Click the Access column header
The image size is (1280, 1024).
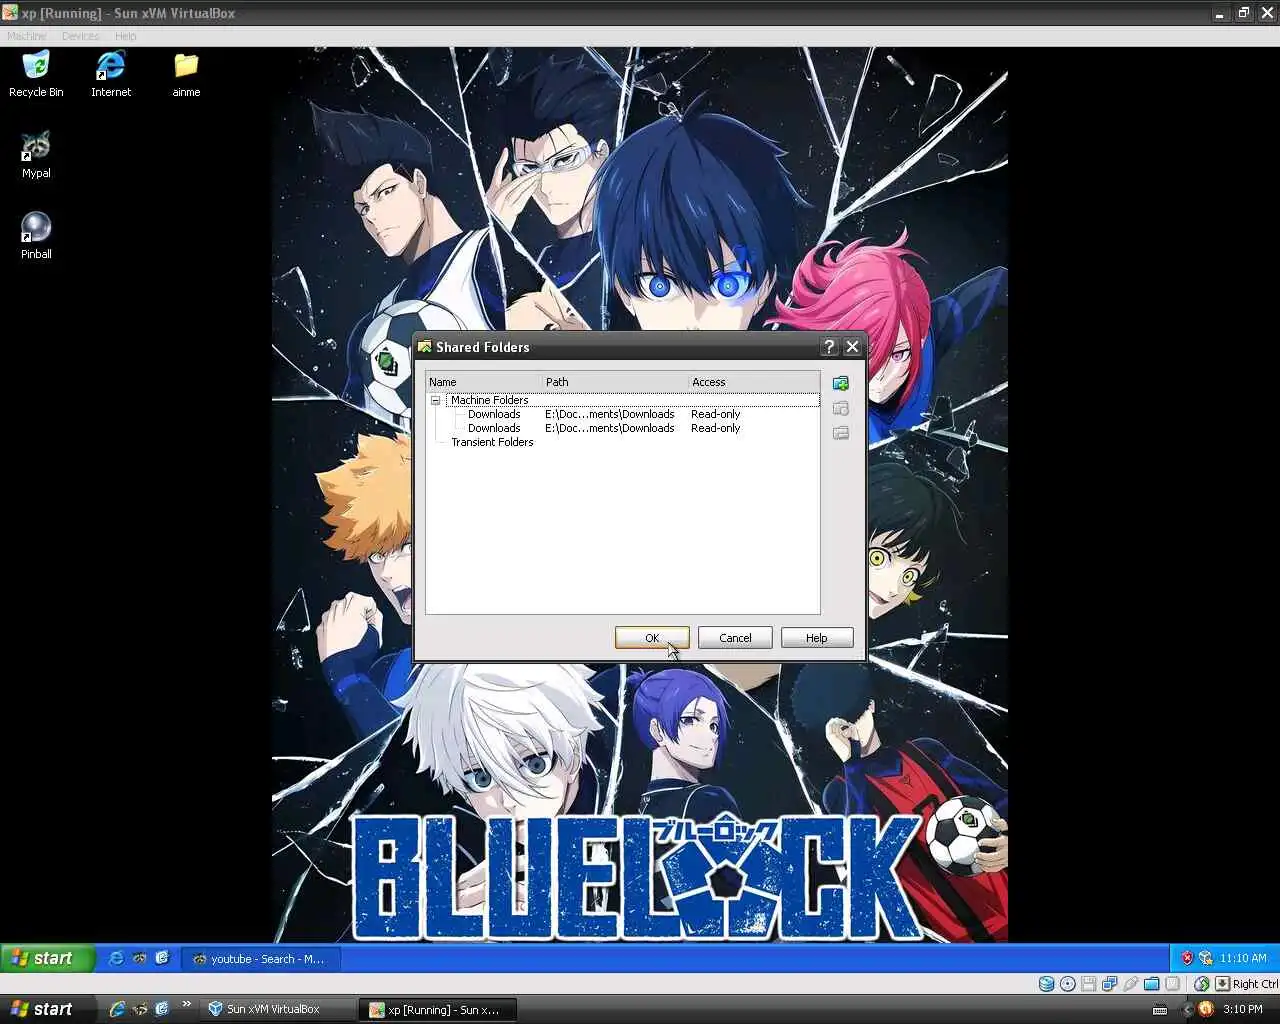[753, 382]
